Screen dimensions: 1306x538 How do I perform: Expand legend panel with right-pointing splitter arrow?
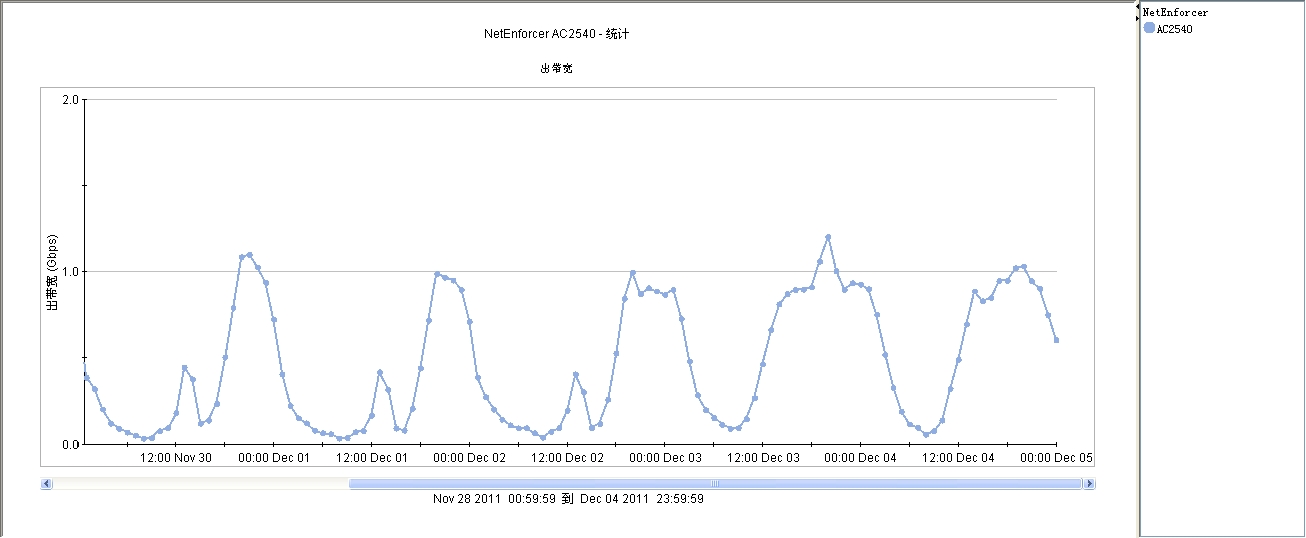1137,18
